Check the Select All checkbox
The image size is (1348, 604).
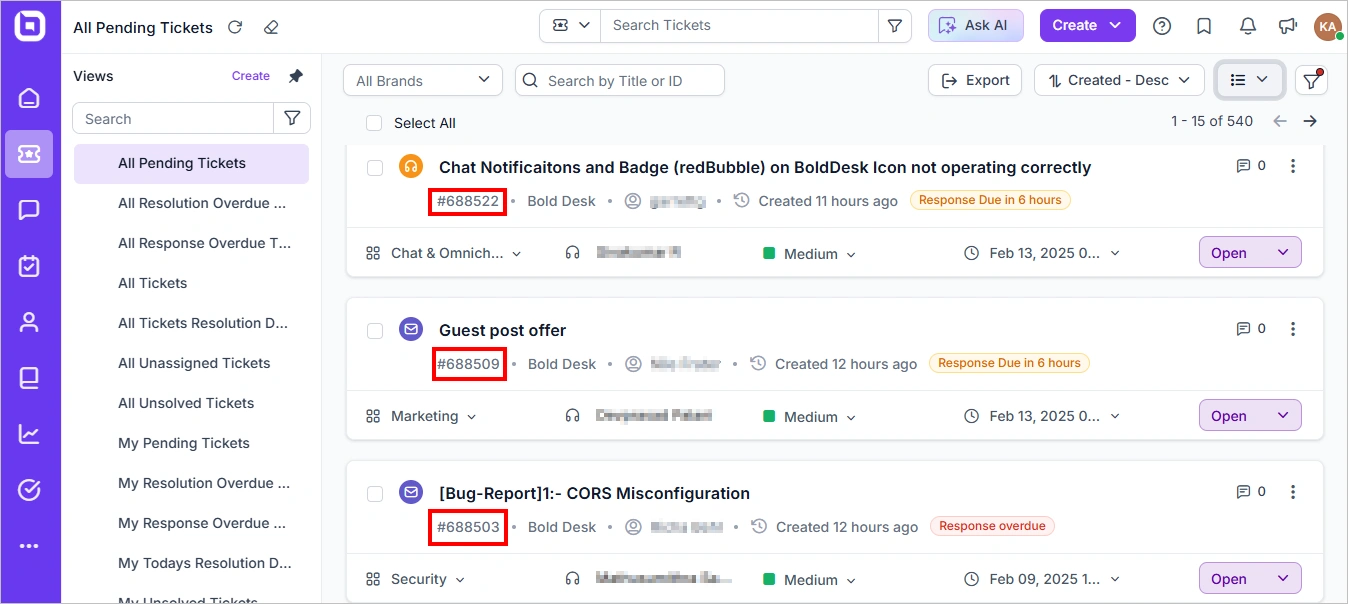[374, 123]
